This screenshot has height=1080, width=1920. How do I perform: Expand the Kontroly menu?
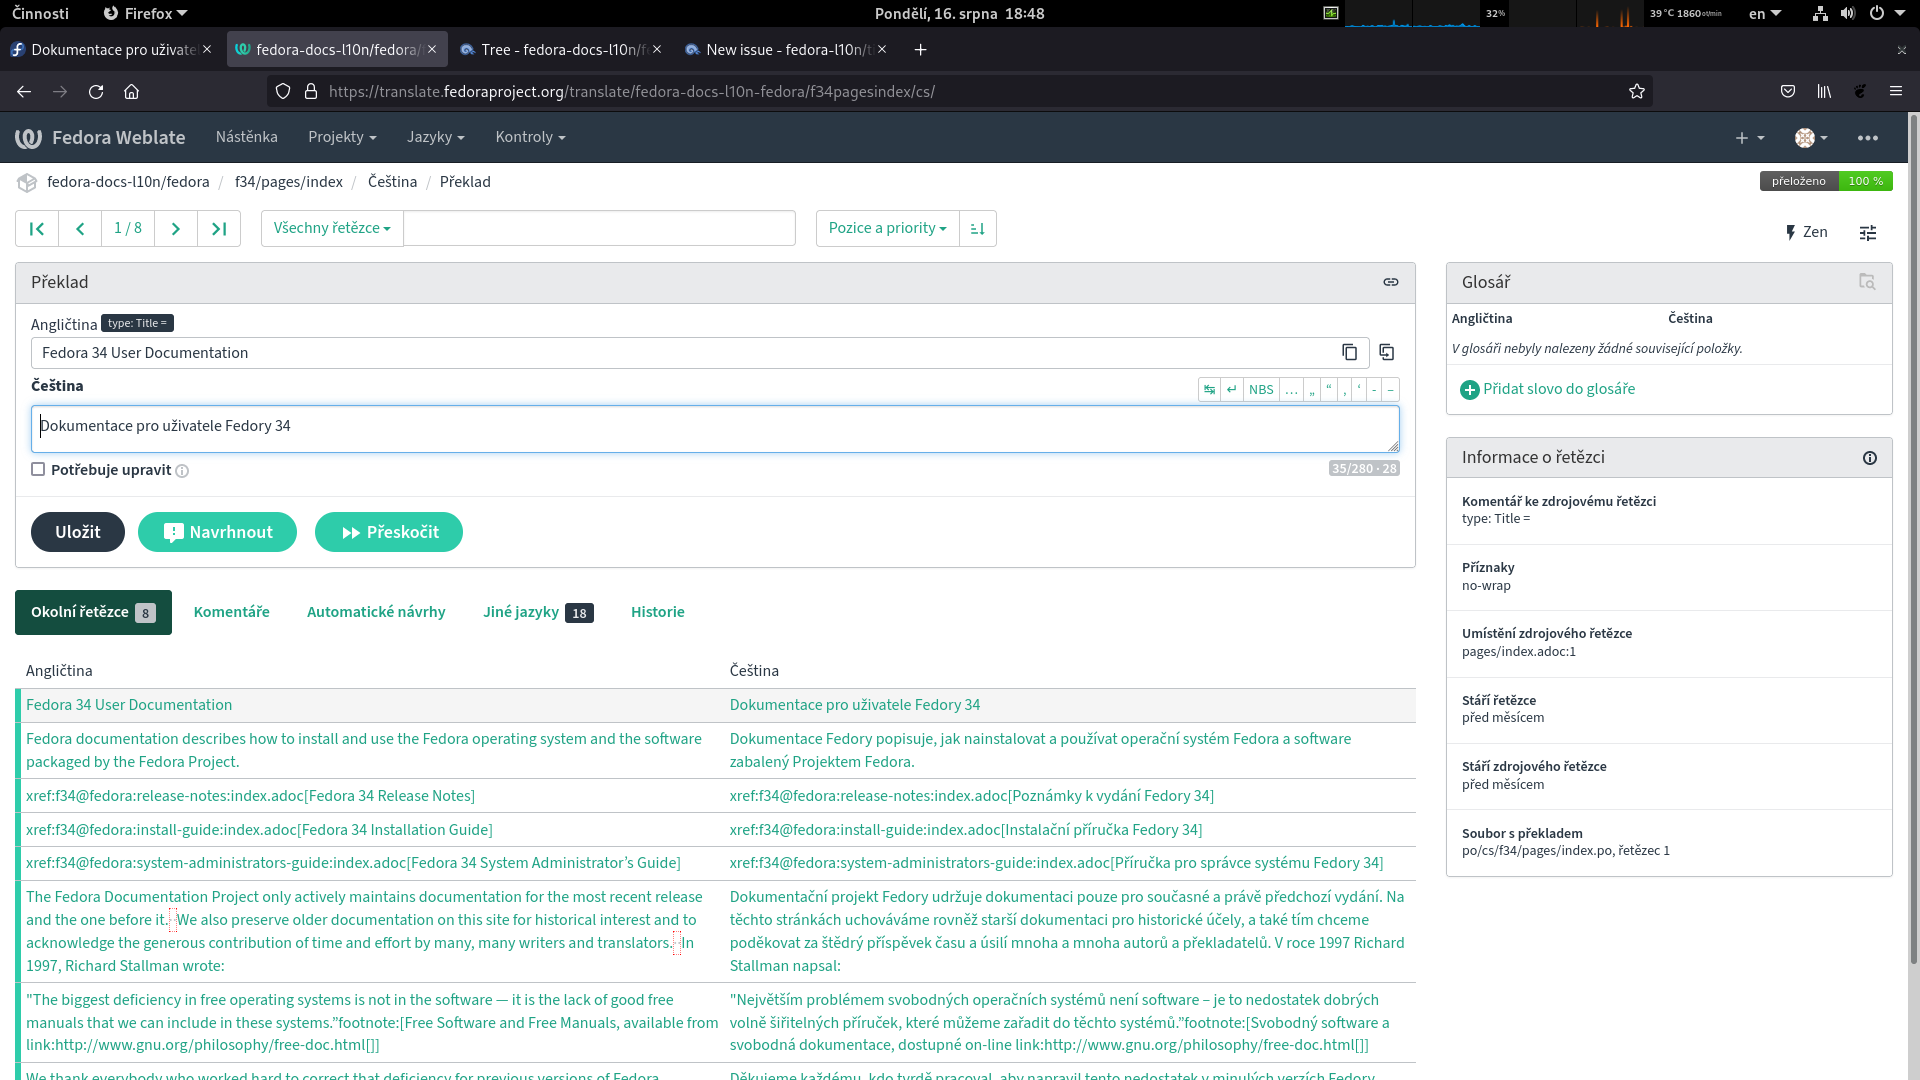531,138
